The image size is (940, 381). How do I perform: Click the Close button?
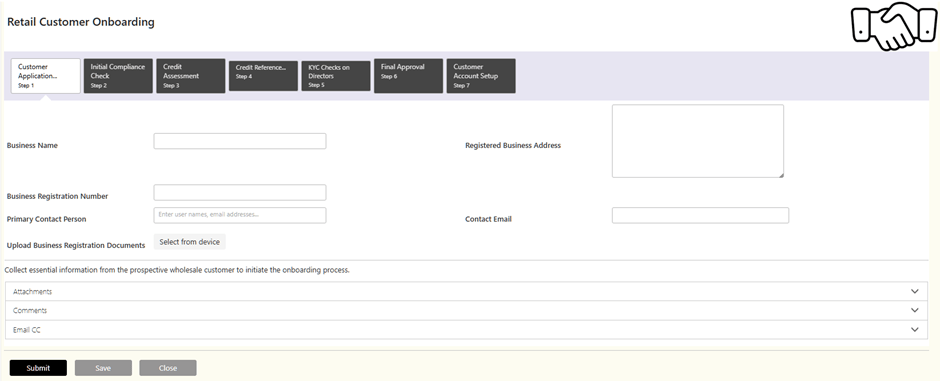click(168, 368)
